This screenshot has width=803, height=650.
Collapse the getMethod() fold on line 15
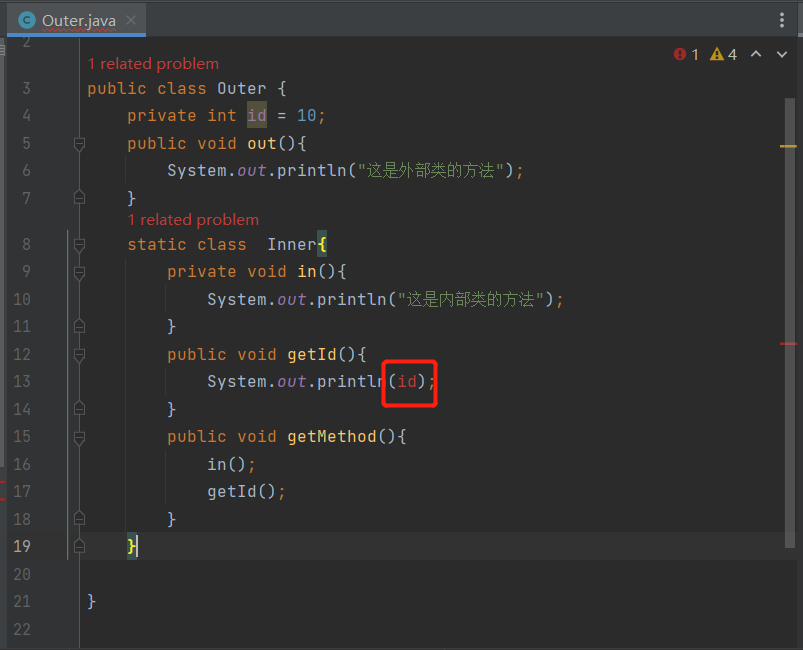[79, 437]
